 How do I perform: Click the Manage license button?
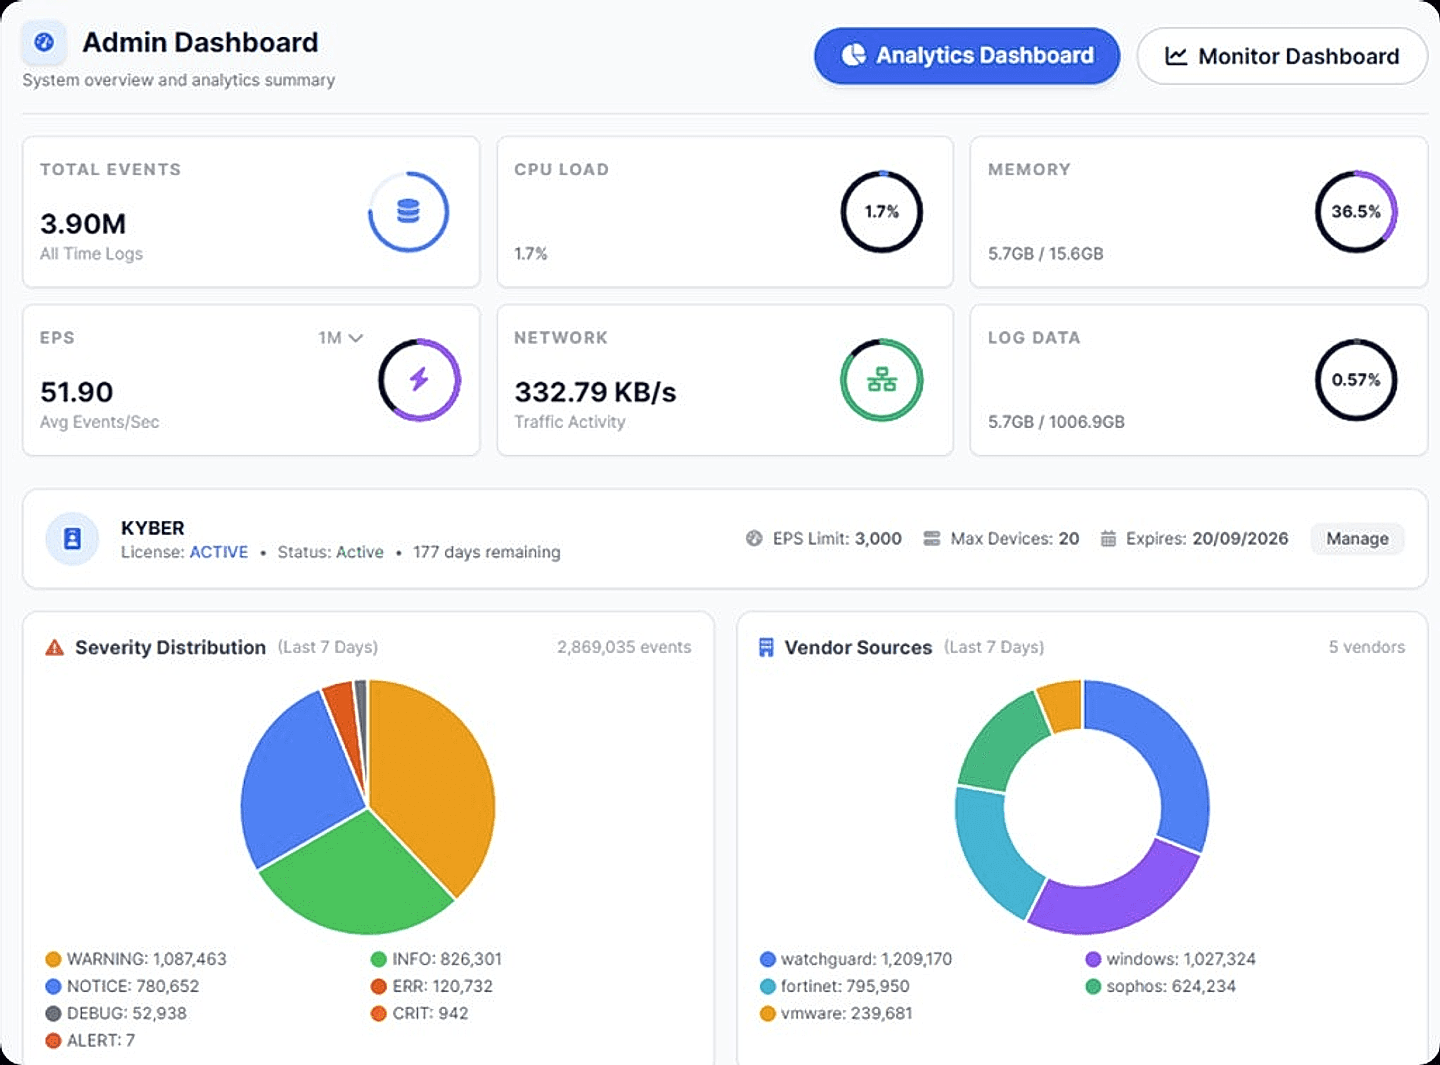click(x=1357, y=539)
